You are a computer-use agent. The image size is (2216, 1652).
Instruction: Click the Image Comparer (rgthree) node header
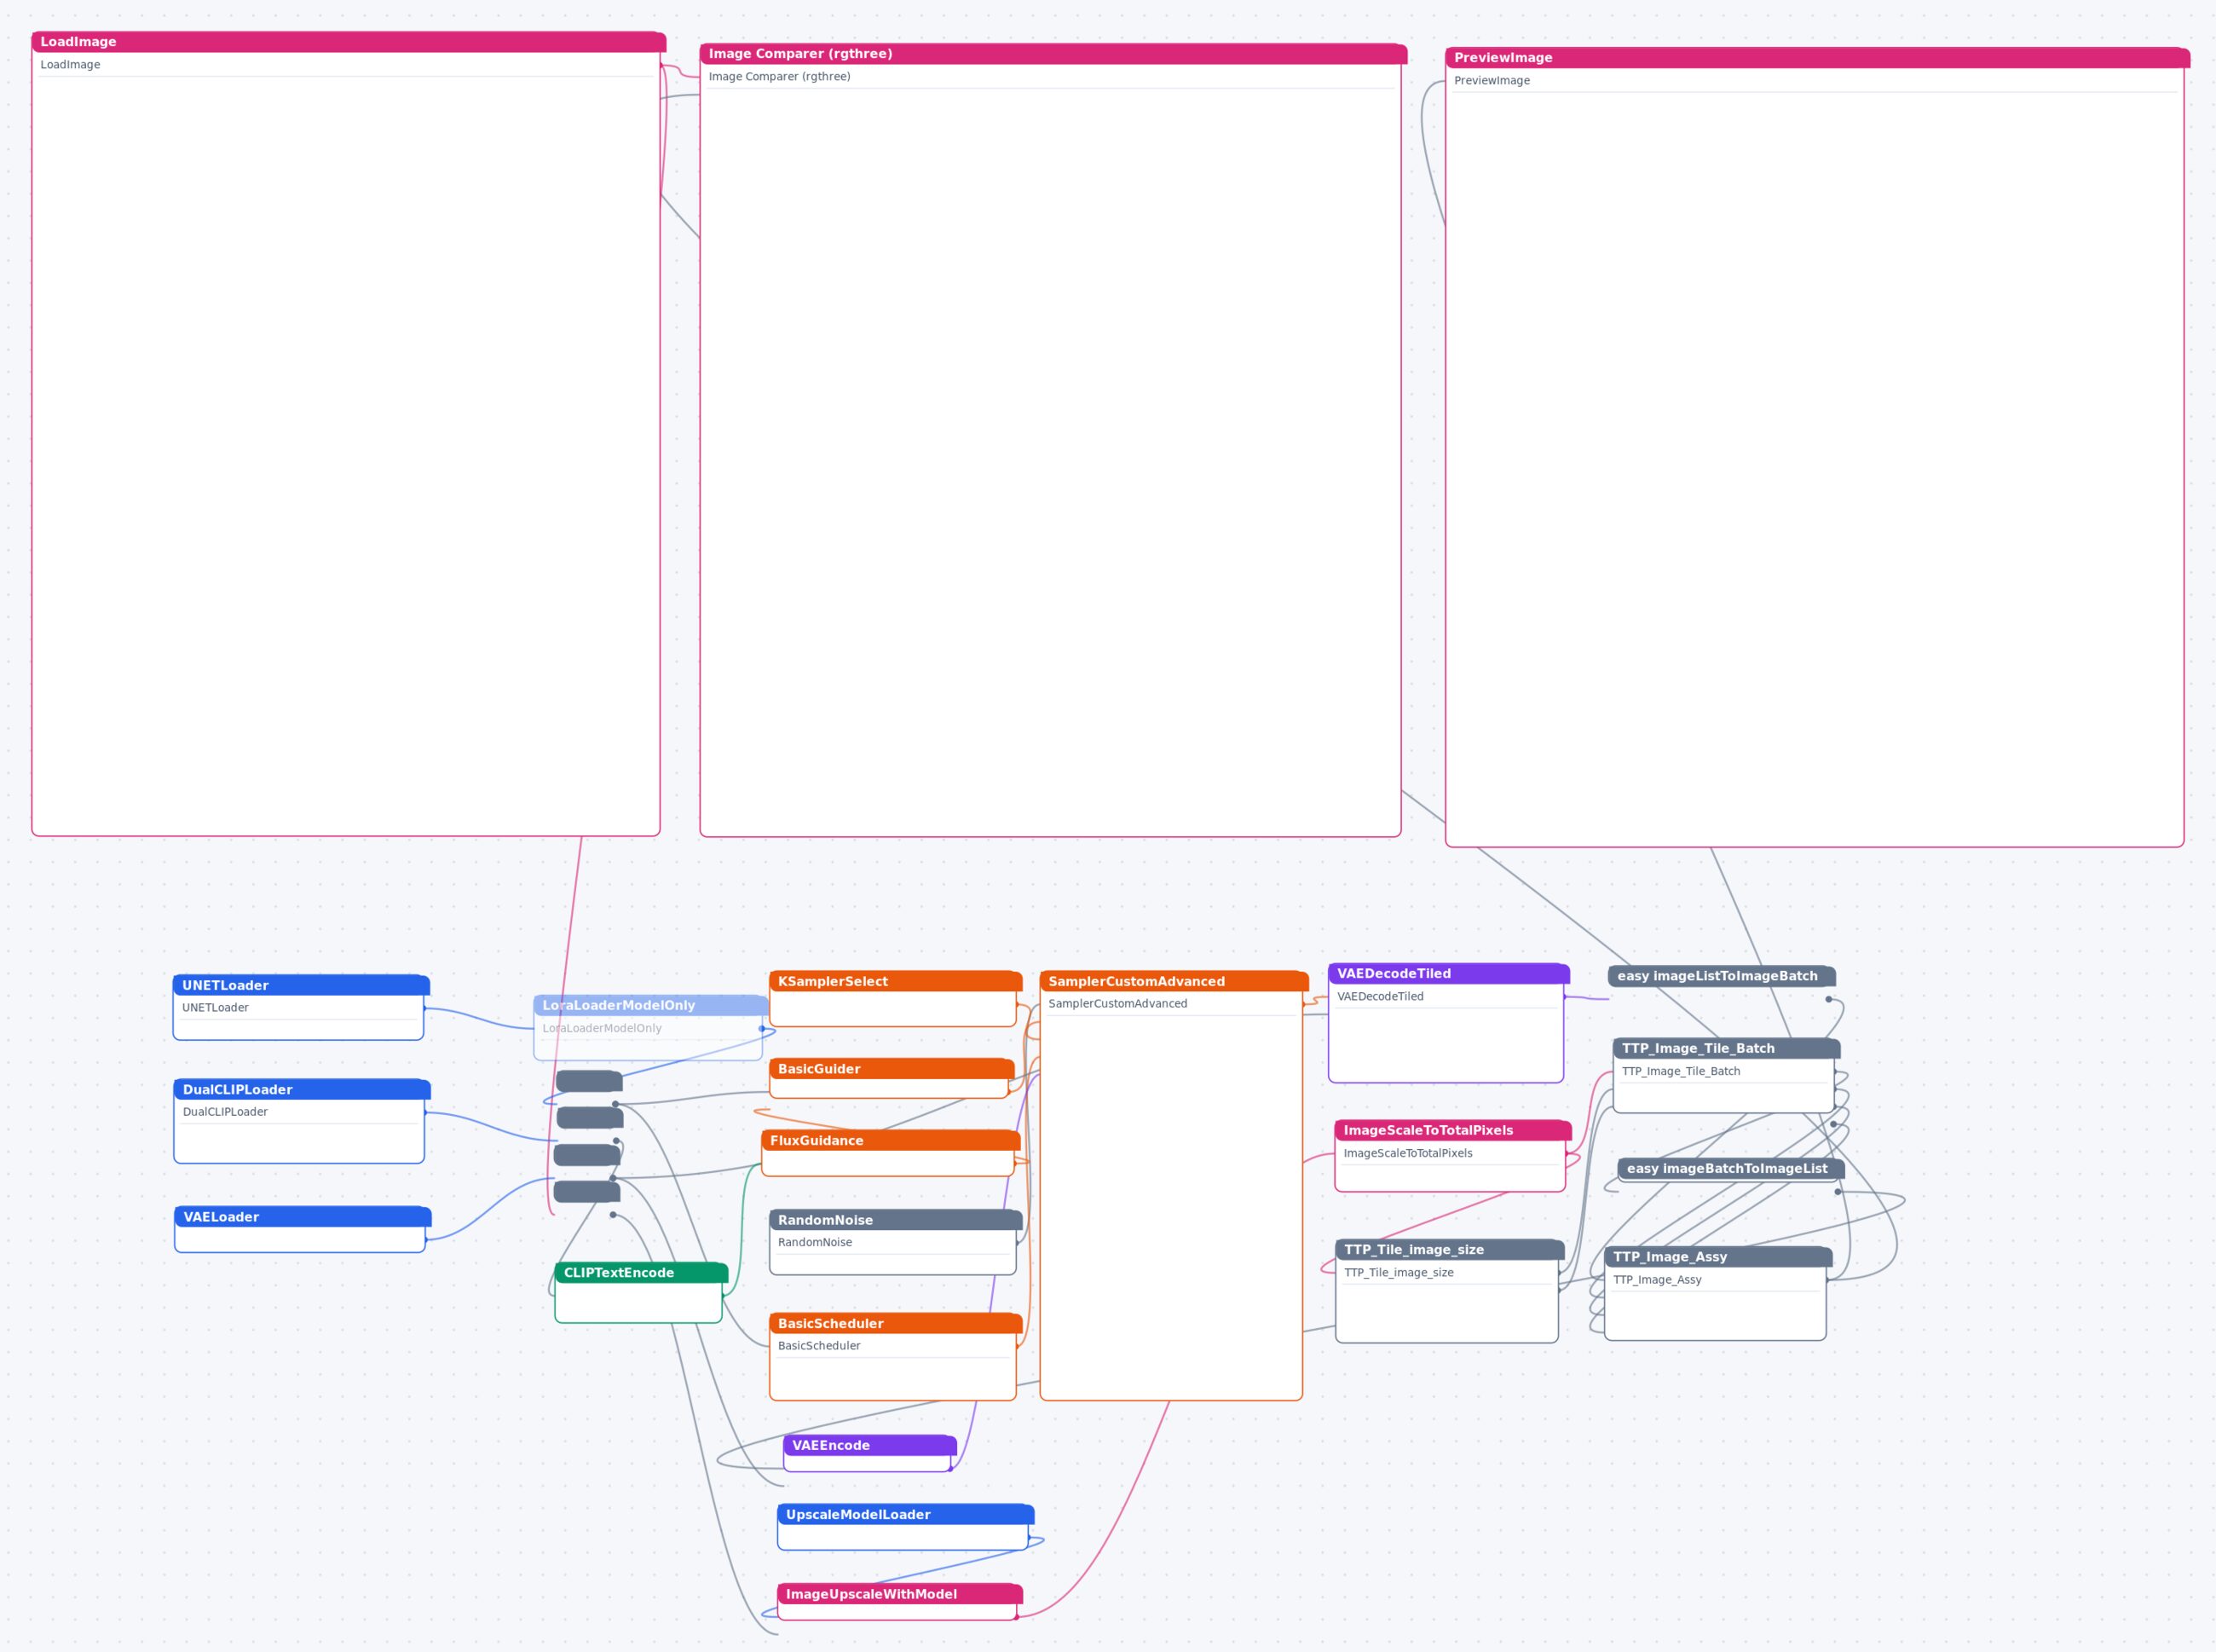pyautogui.click(x=1053, y=54)
